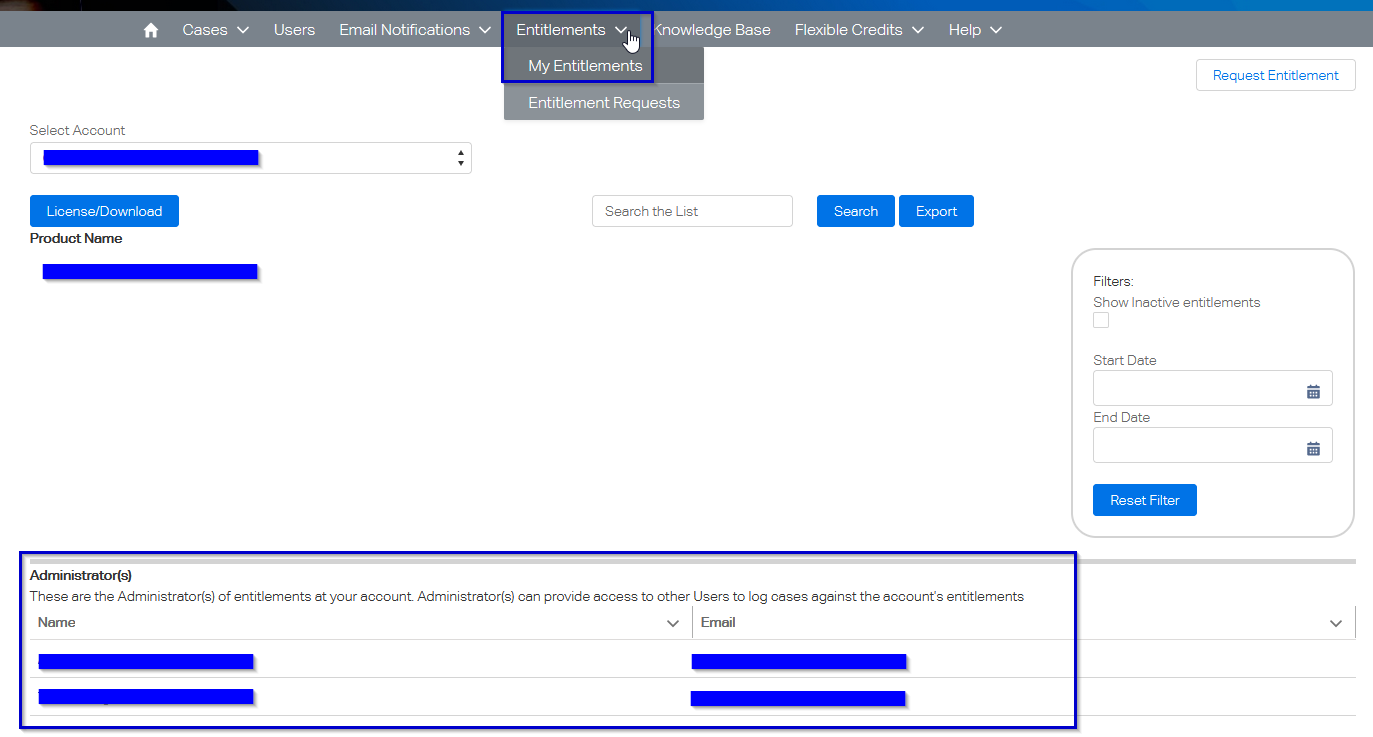Viewport: 1373px width, 737px height.
Task: Export the entitlement list
Action: [936, 211]
